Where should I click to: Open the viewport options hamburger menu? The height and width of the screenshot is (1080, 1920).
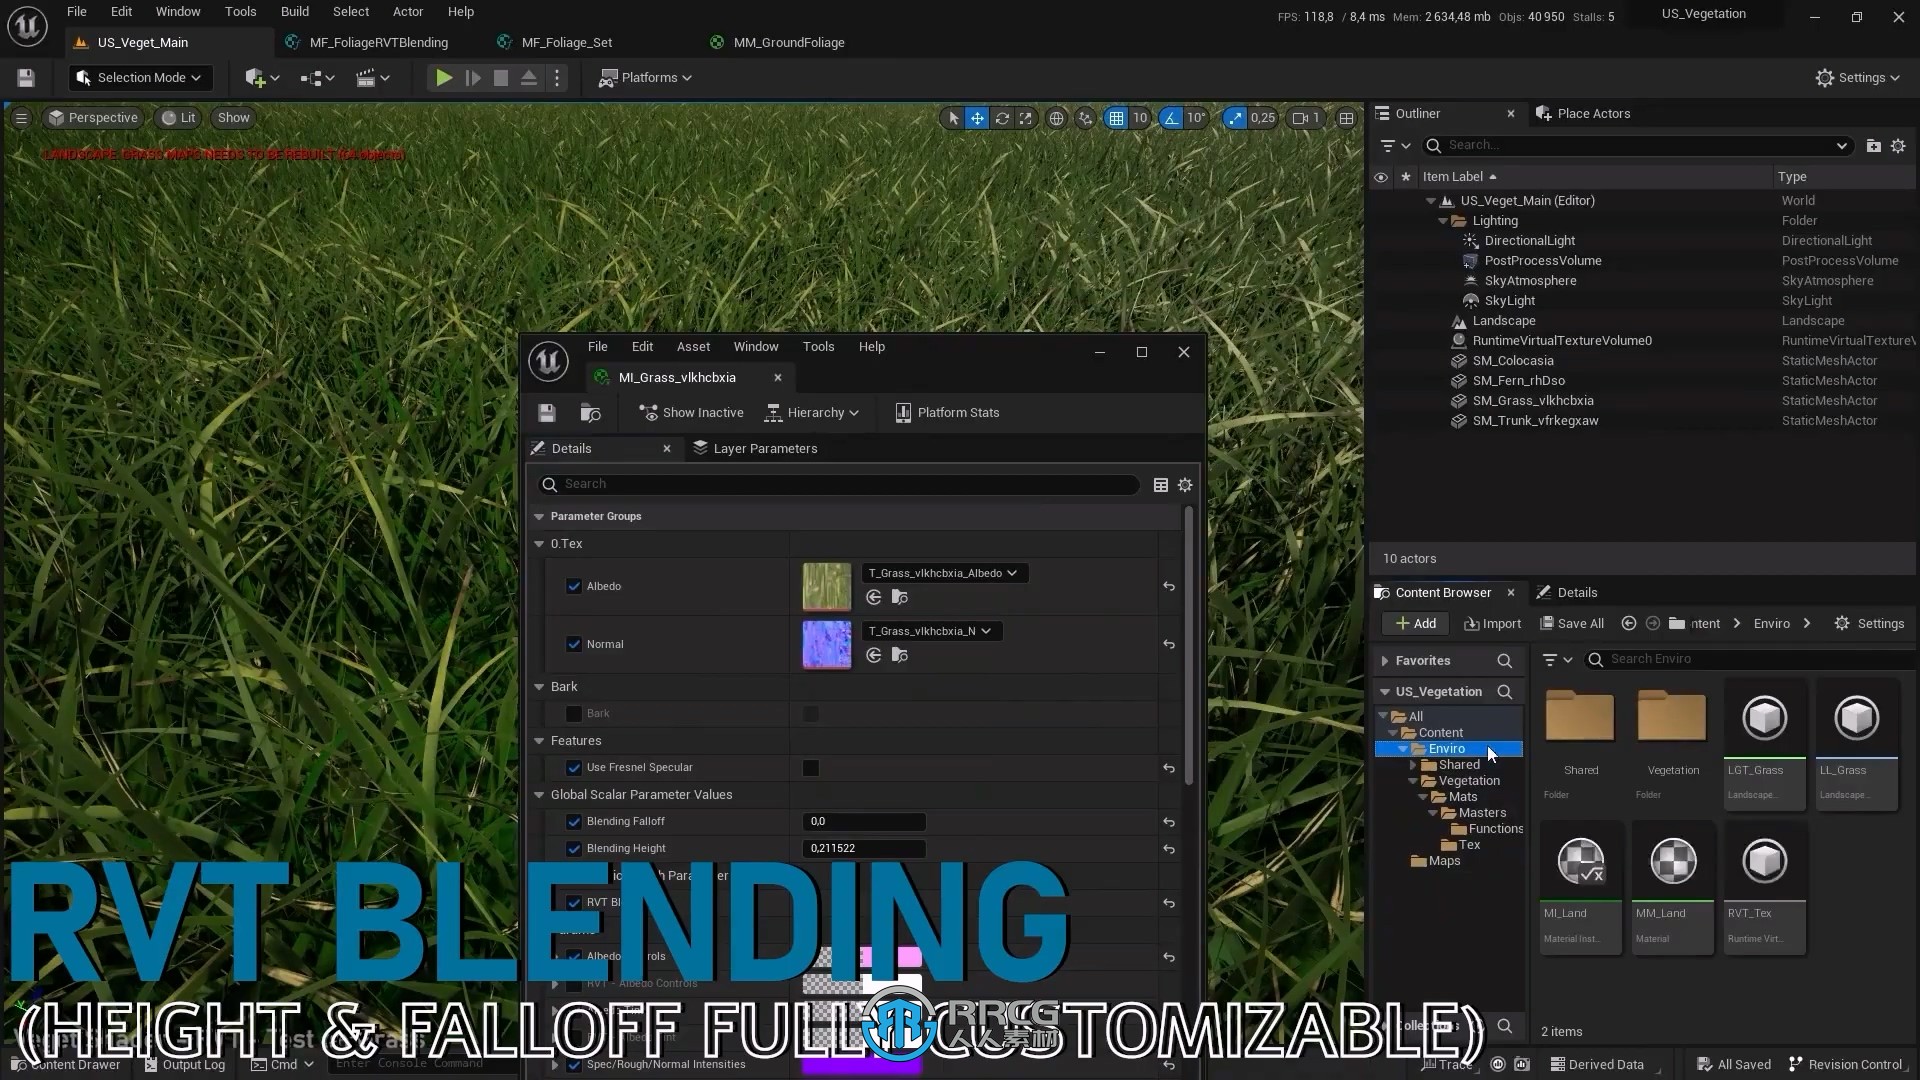[21, 118]
